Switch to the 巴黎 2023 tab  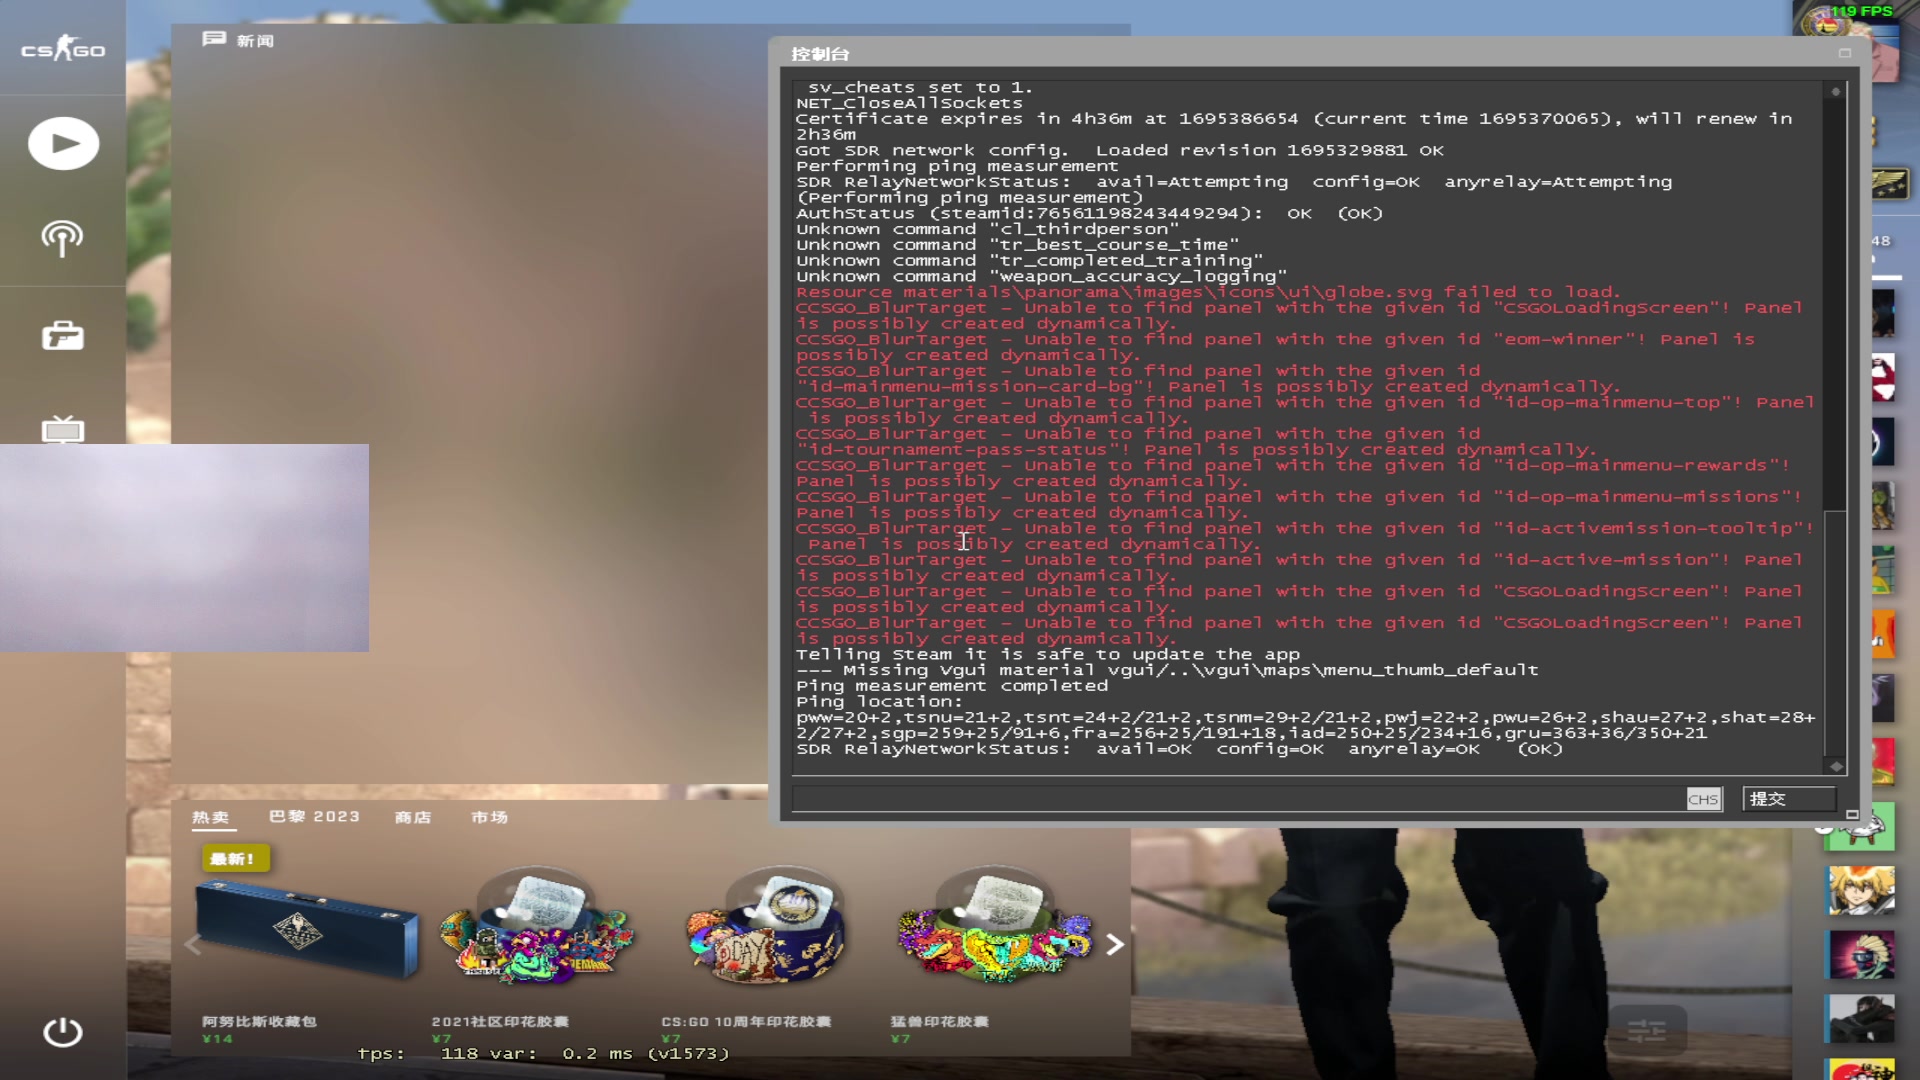click(x=314, y=817)
